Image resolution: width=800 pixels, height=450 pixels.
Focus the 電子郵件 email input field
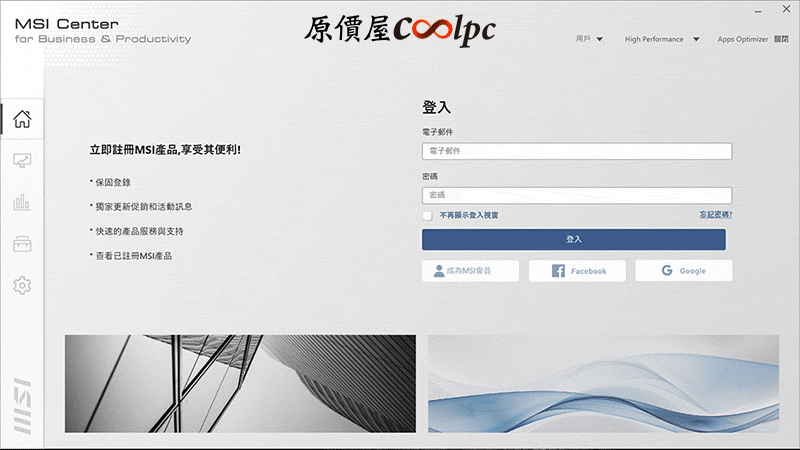point(577,151)
